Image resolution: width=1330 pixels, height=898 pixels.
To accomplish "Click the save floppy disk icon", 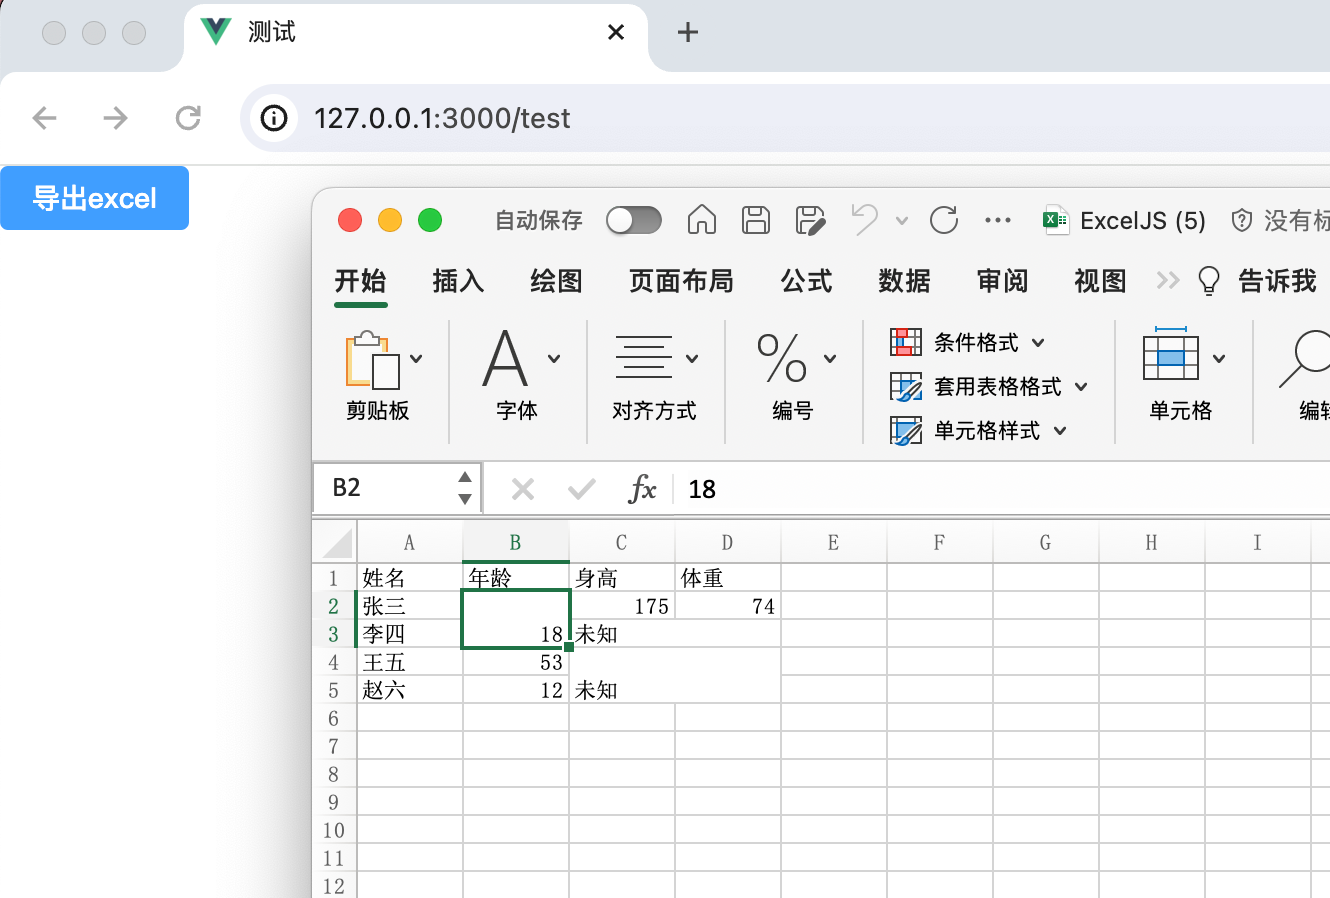I will (x=756, y=219).
